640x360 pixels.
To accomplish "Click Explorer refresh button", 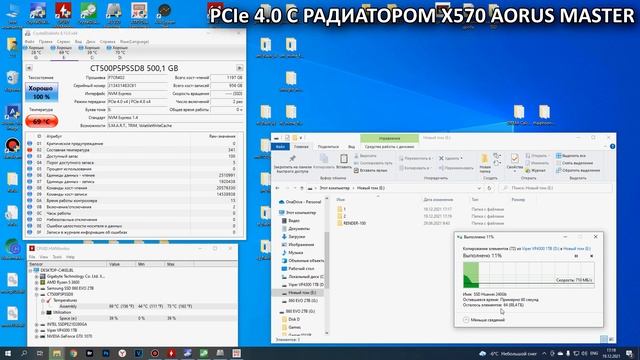I will (489, 188).
